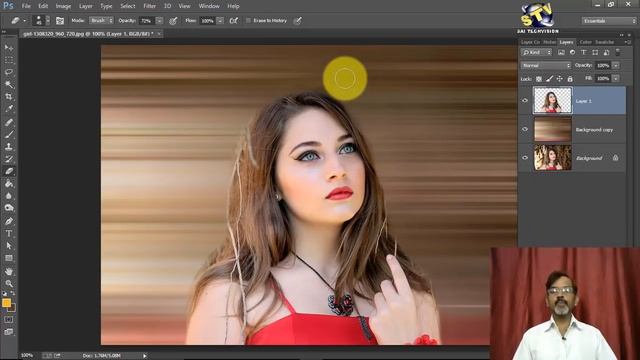This screenshot has height=360, width=640.
Task: Open the layer Opacity dropdown arrow
Action: [x=616, y=65]
